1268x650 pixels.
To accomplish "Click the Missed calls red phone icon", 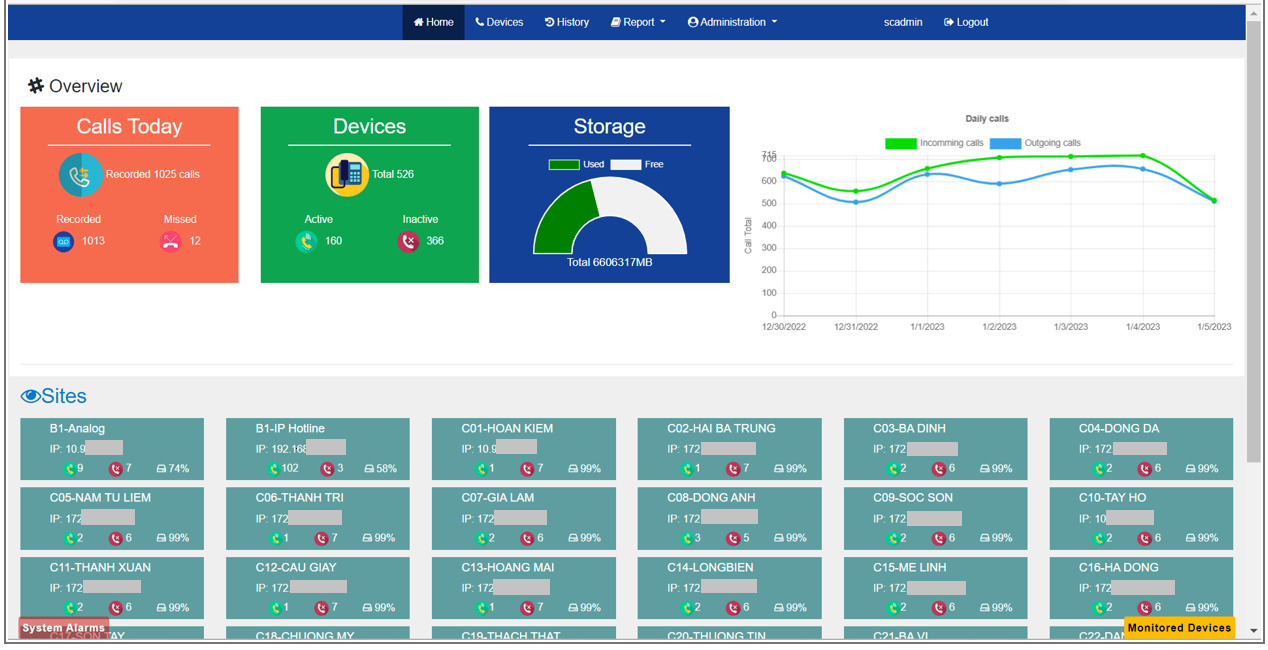I will 171,242.
